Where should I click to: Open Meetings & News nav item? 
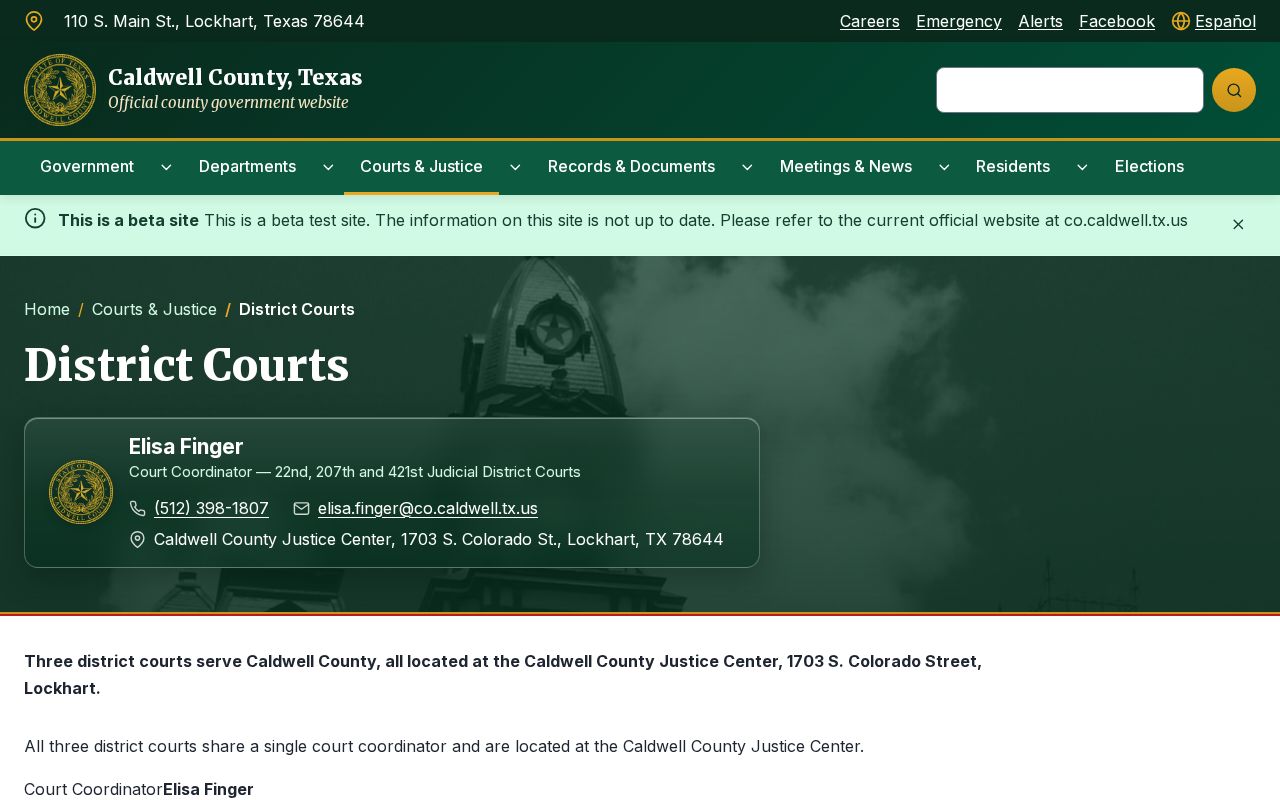(846, 166)
